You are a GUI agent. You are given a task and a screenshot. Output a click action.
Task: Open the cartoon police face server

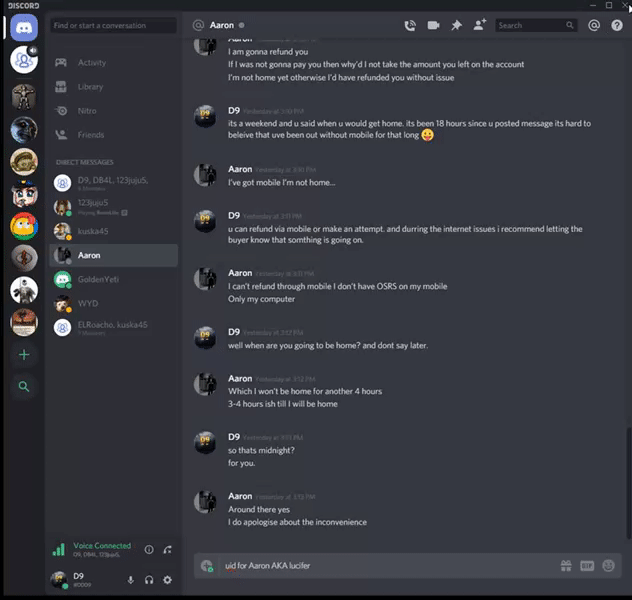[x=24, y=194]
